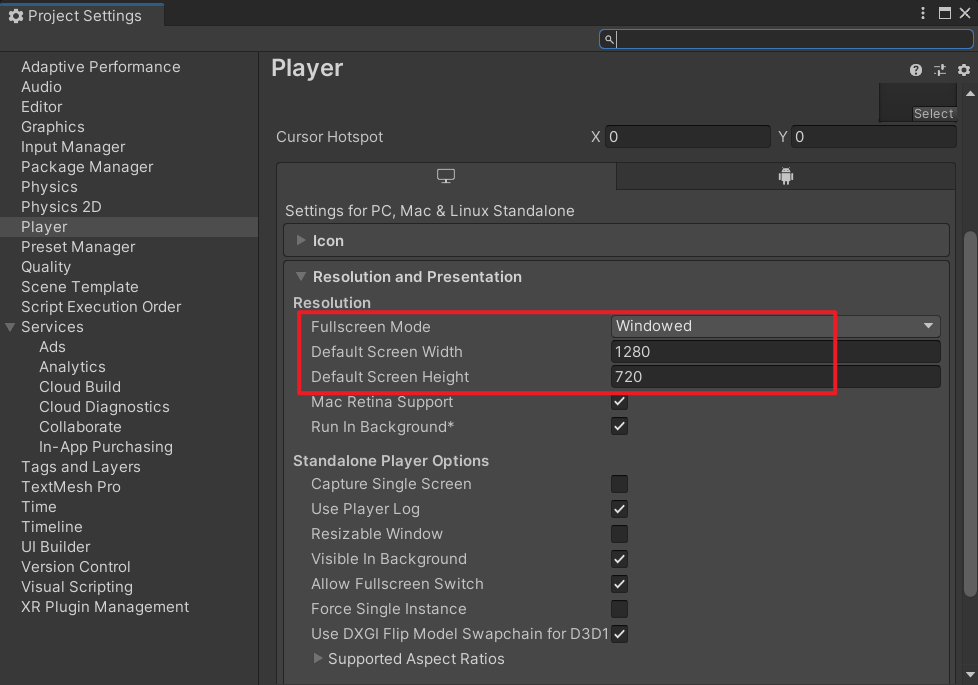Click the Player panel scrollbar thumb

[x=970, y=414]
